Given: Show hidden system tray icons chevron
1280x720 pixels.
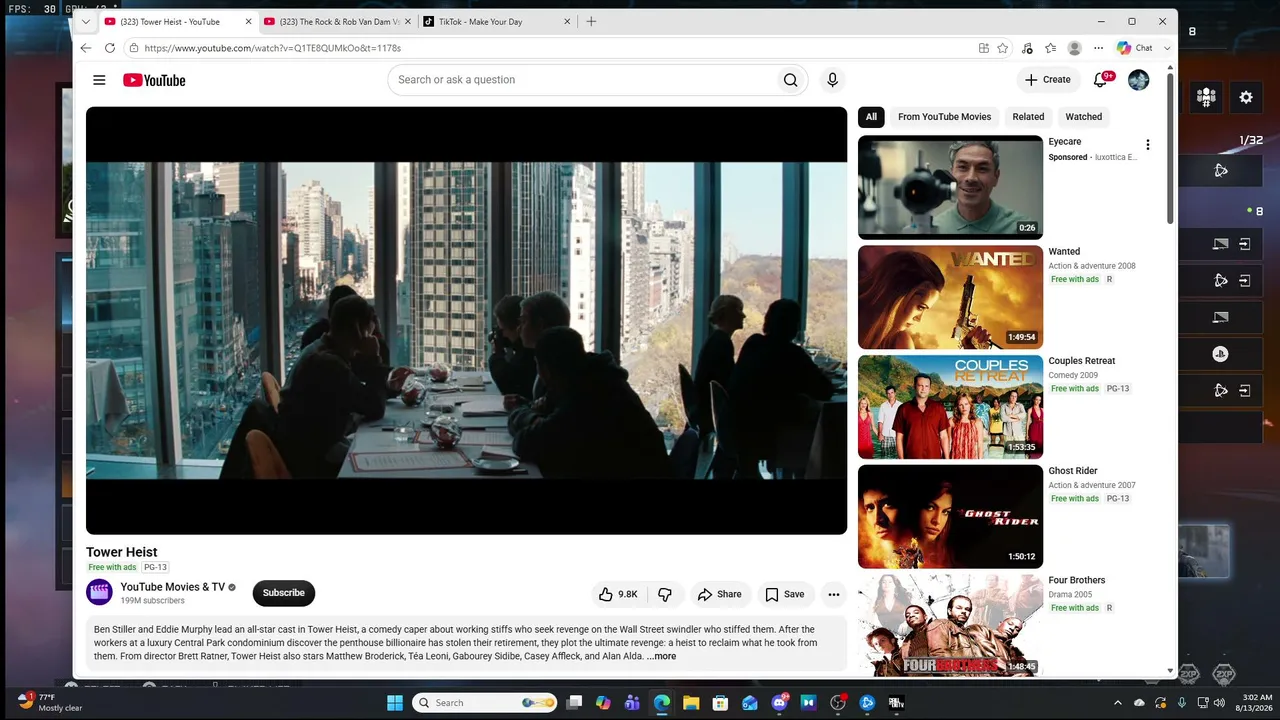Looking at the screenshot, I should tap(1118, 703).
